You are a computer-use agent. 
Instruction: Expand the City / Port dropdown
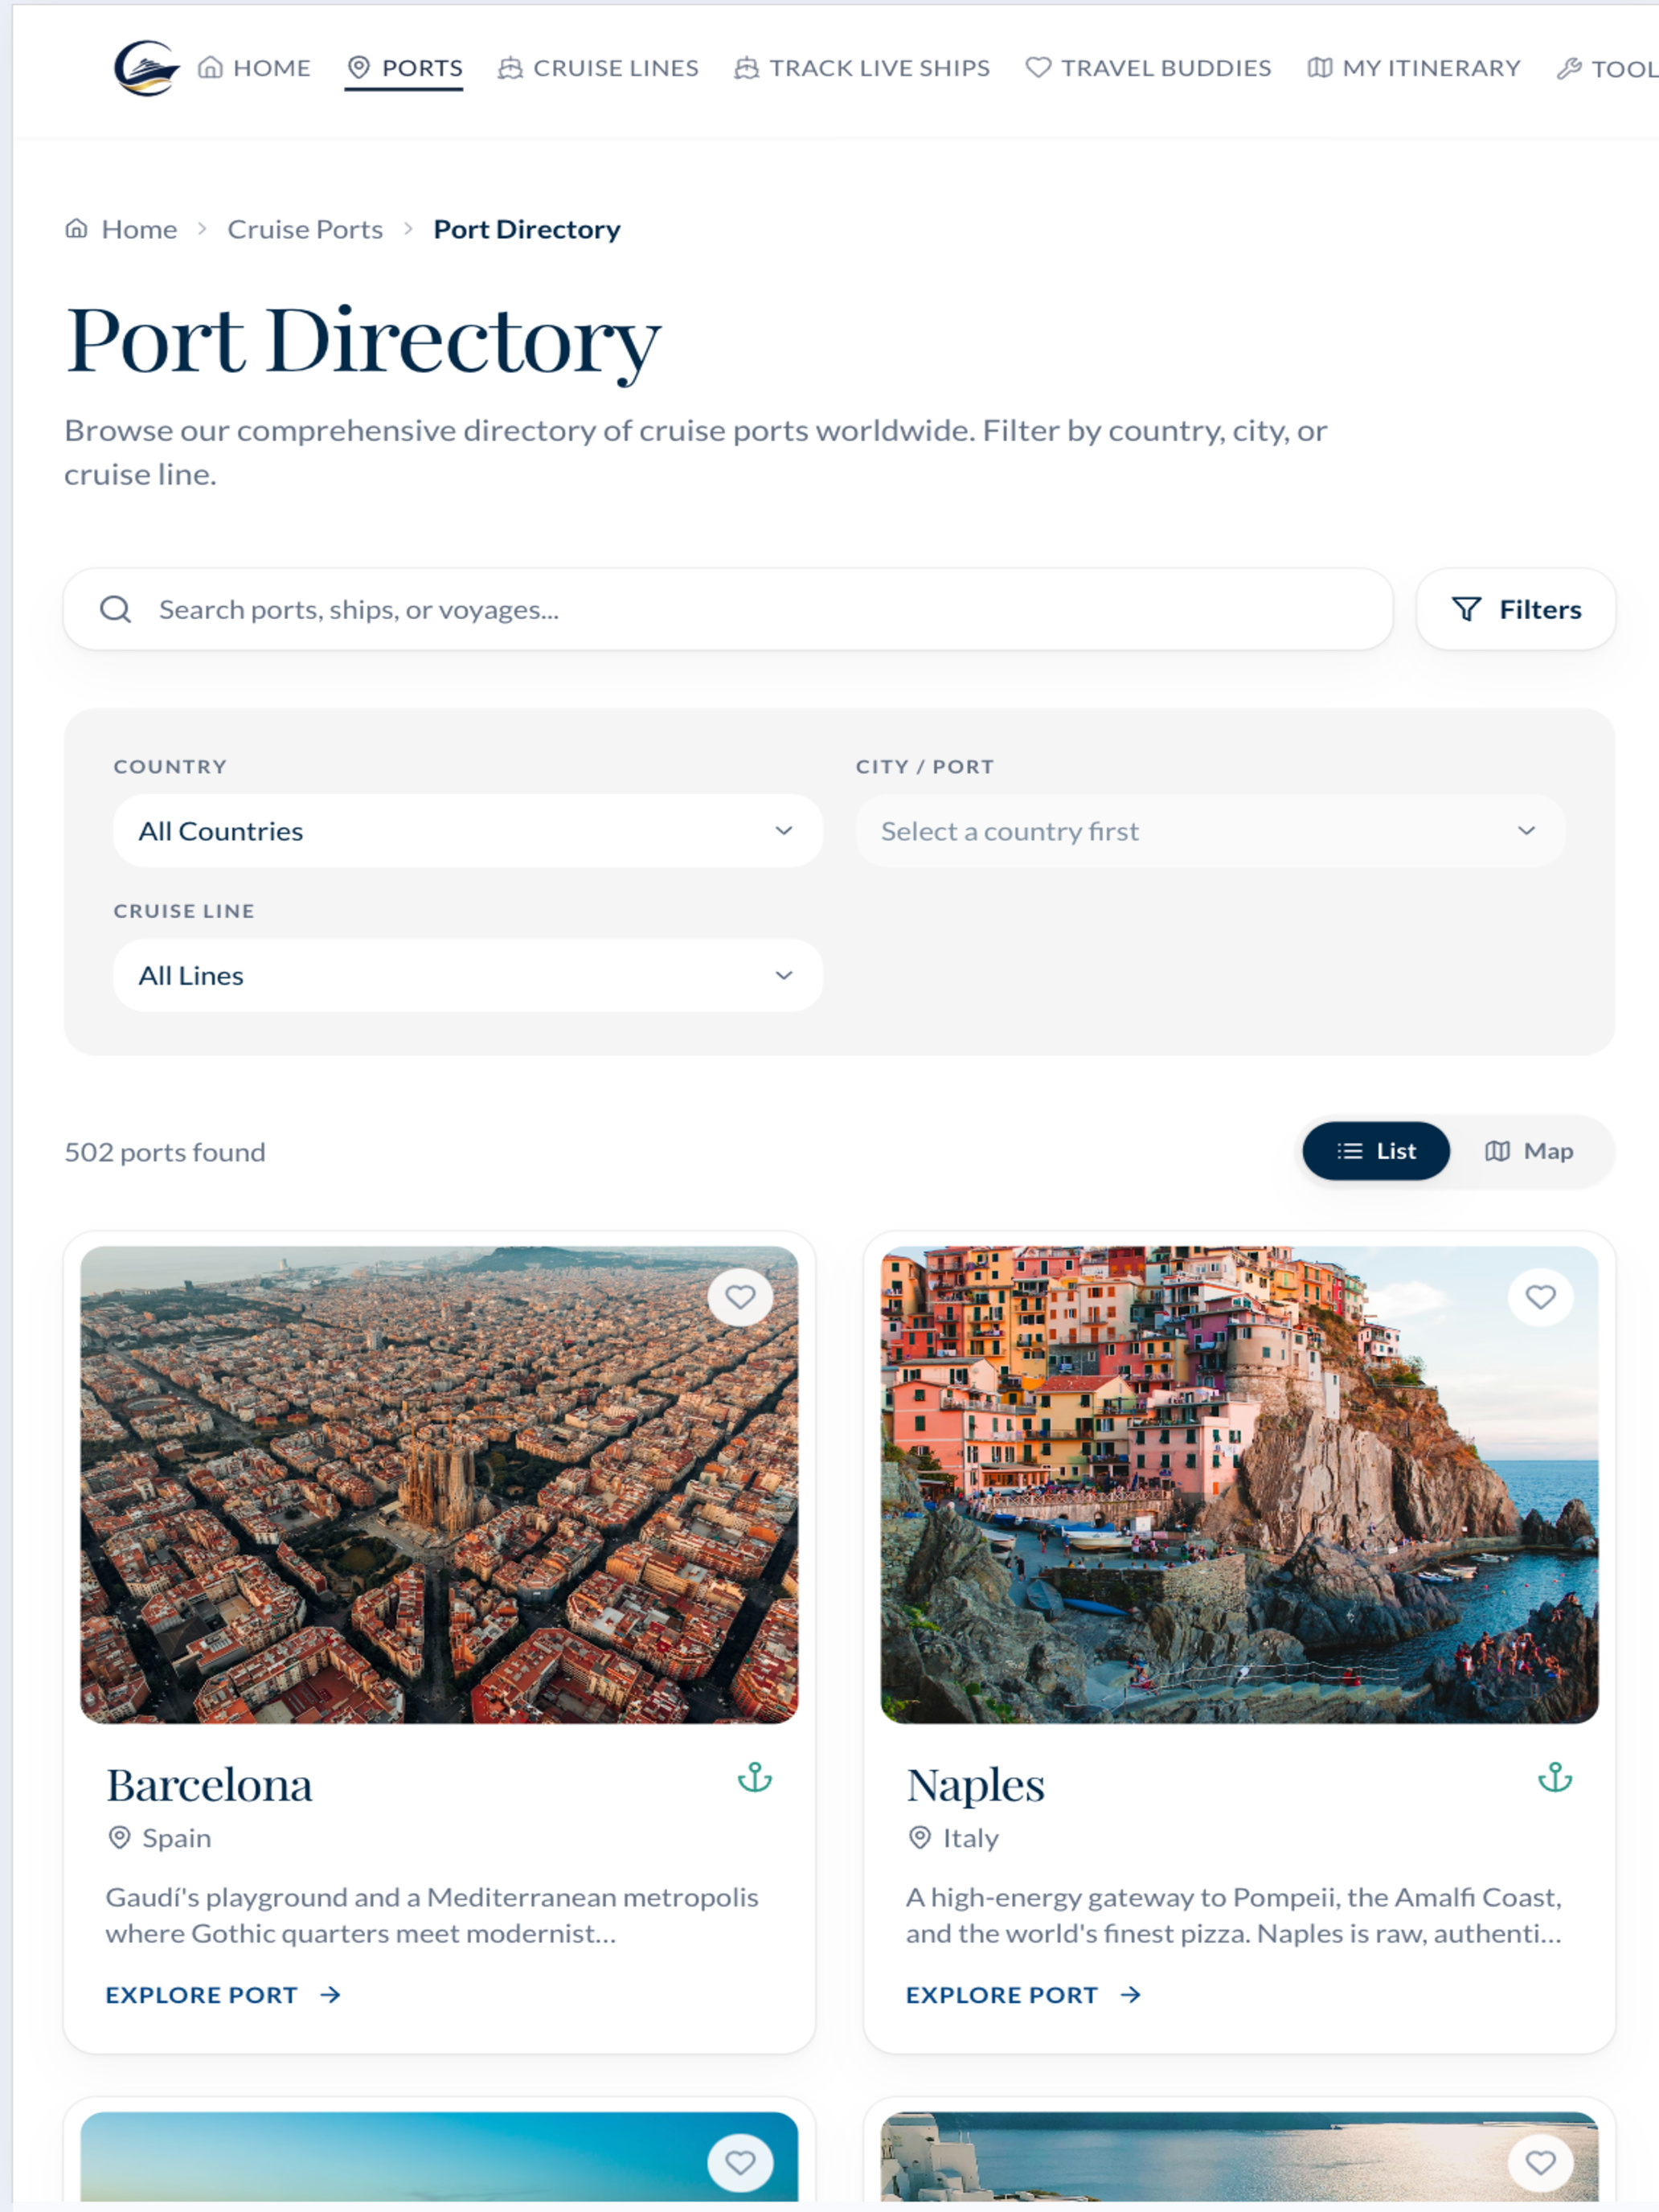point(1210,831)
